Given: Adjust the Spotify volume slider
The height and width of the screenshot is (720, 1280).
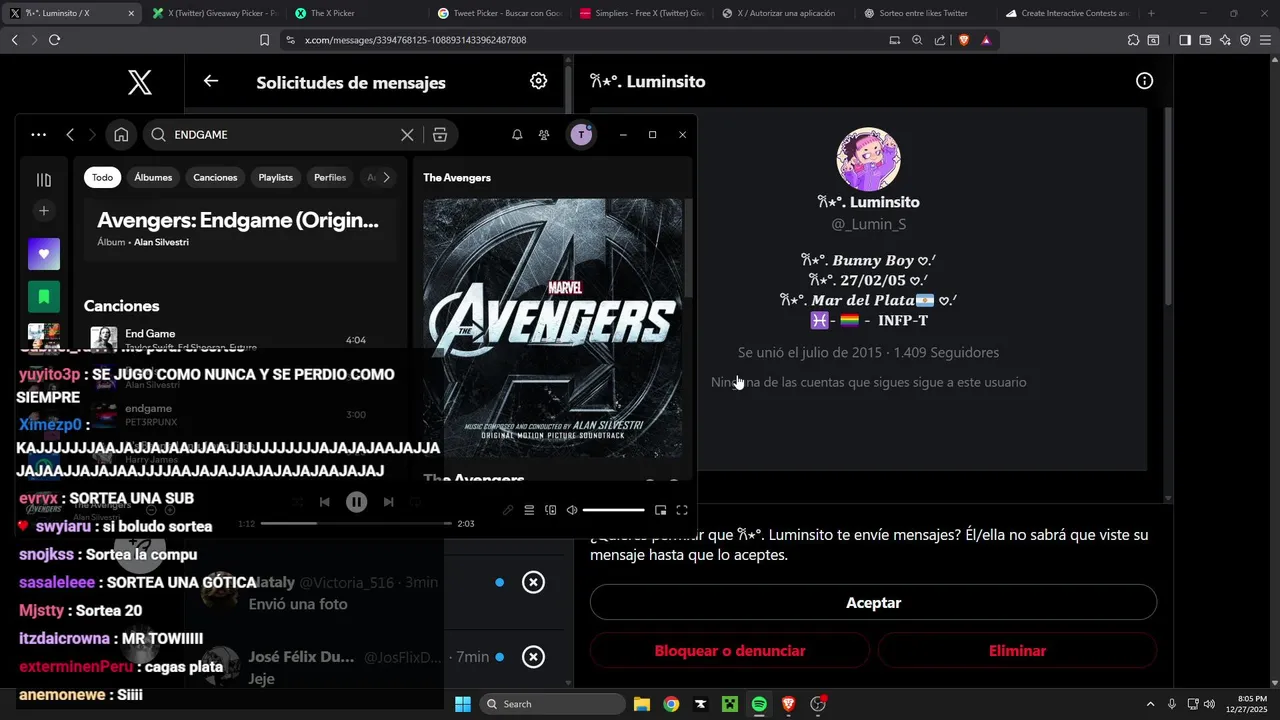Looking at the screenshot, I should pyautogui.click(x=613, y=510).
